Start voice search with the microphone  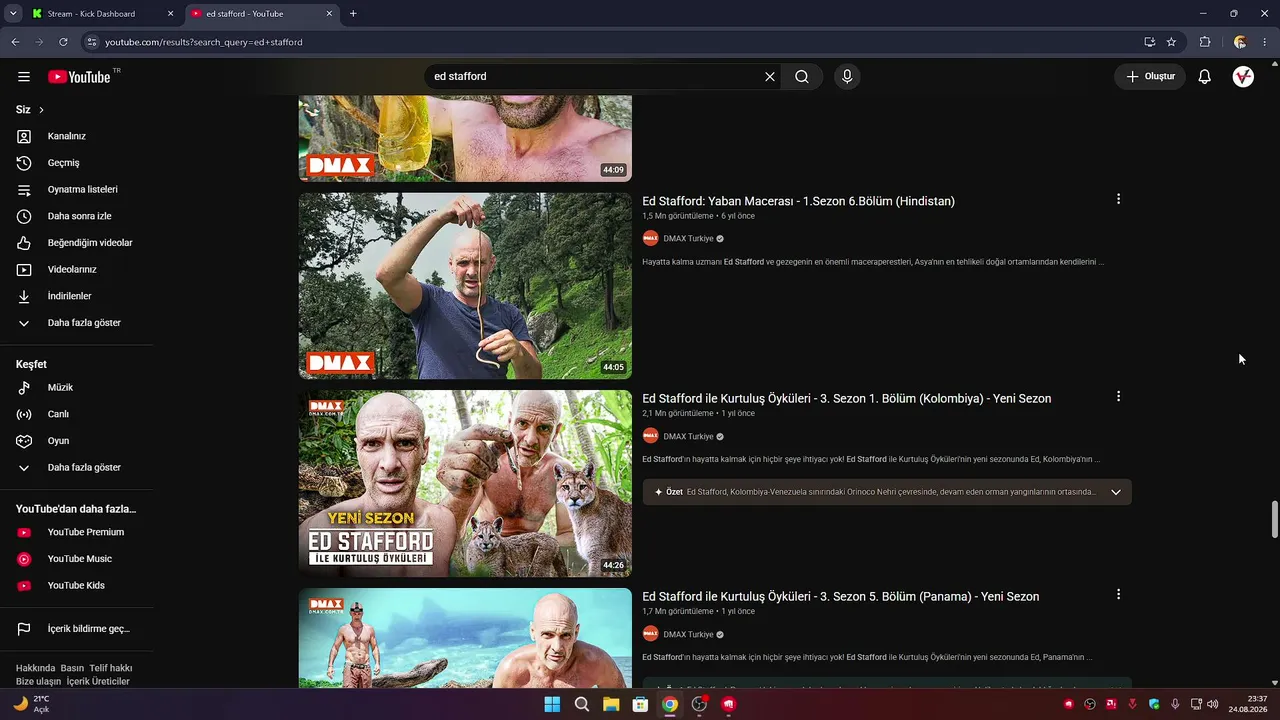click(x=847, y=77)
